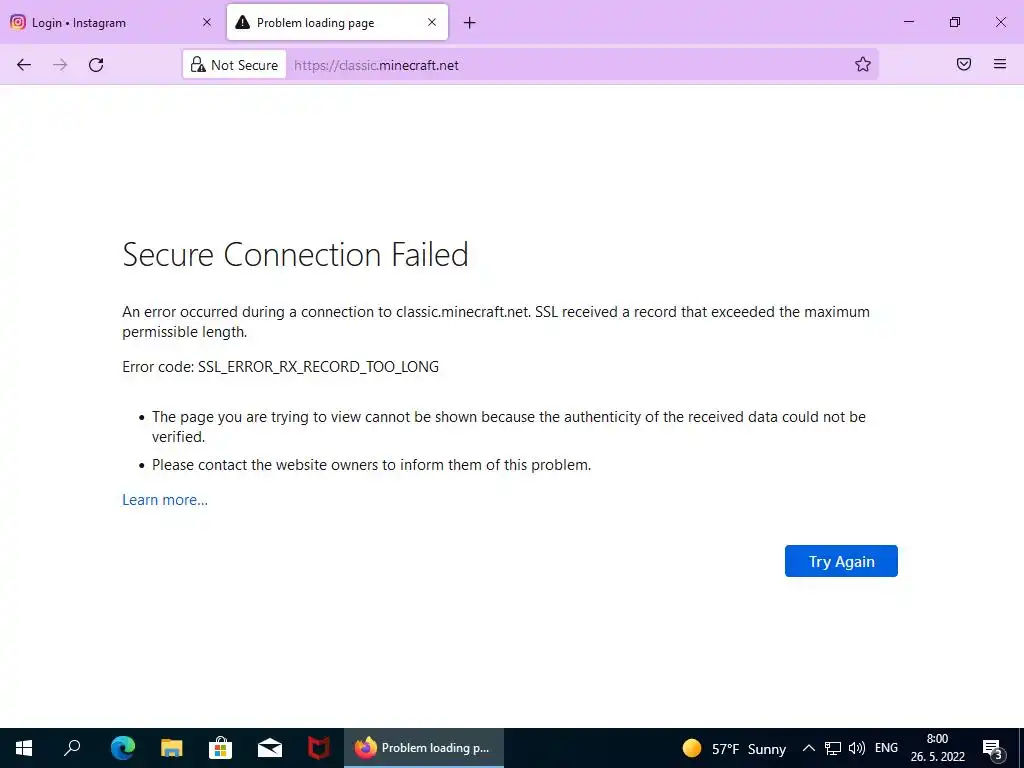Launch Microsoft Edge from the taskbar

click(x=123, y=748)
